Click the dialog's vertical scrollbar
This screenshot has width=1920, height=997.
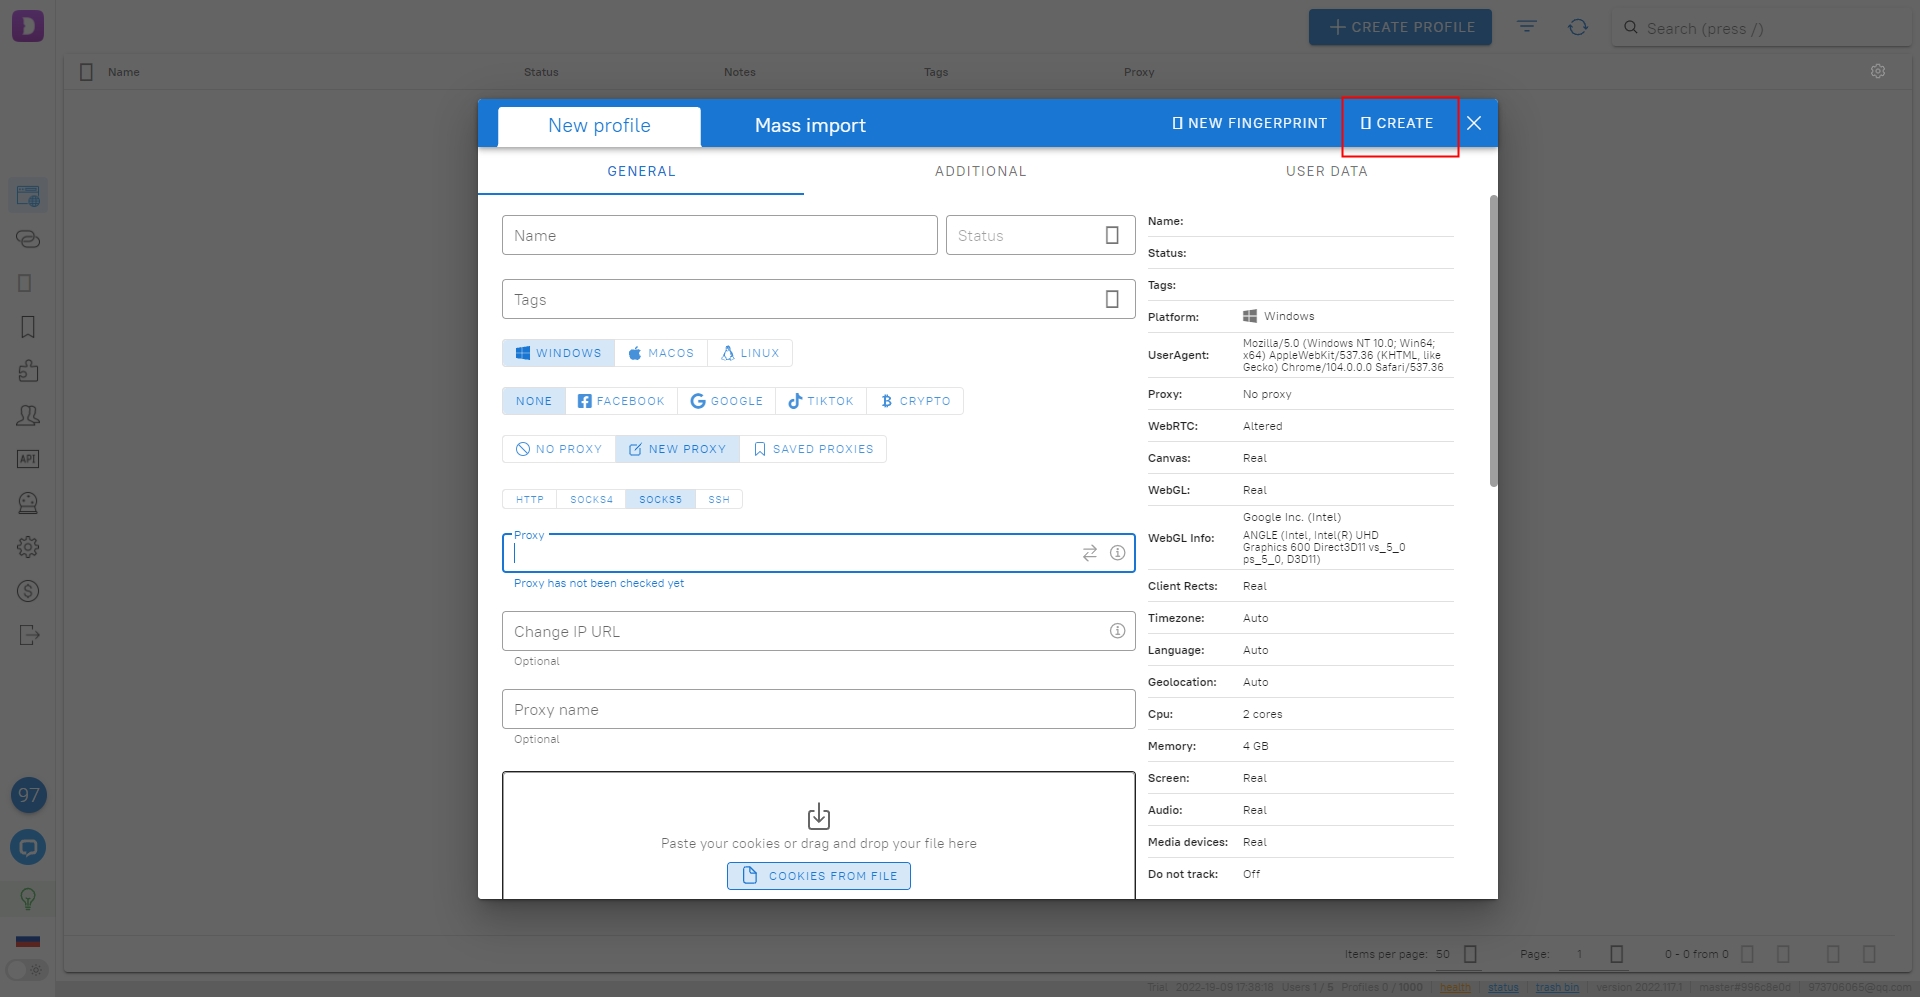pos(1493,341)
